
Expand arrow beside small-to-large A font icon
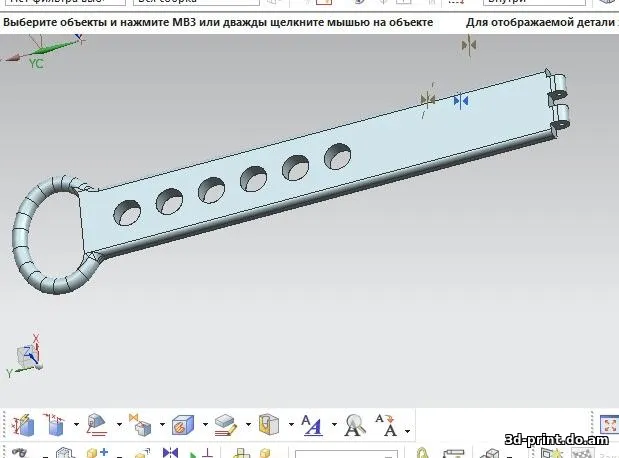click(x=407, y=431)
